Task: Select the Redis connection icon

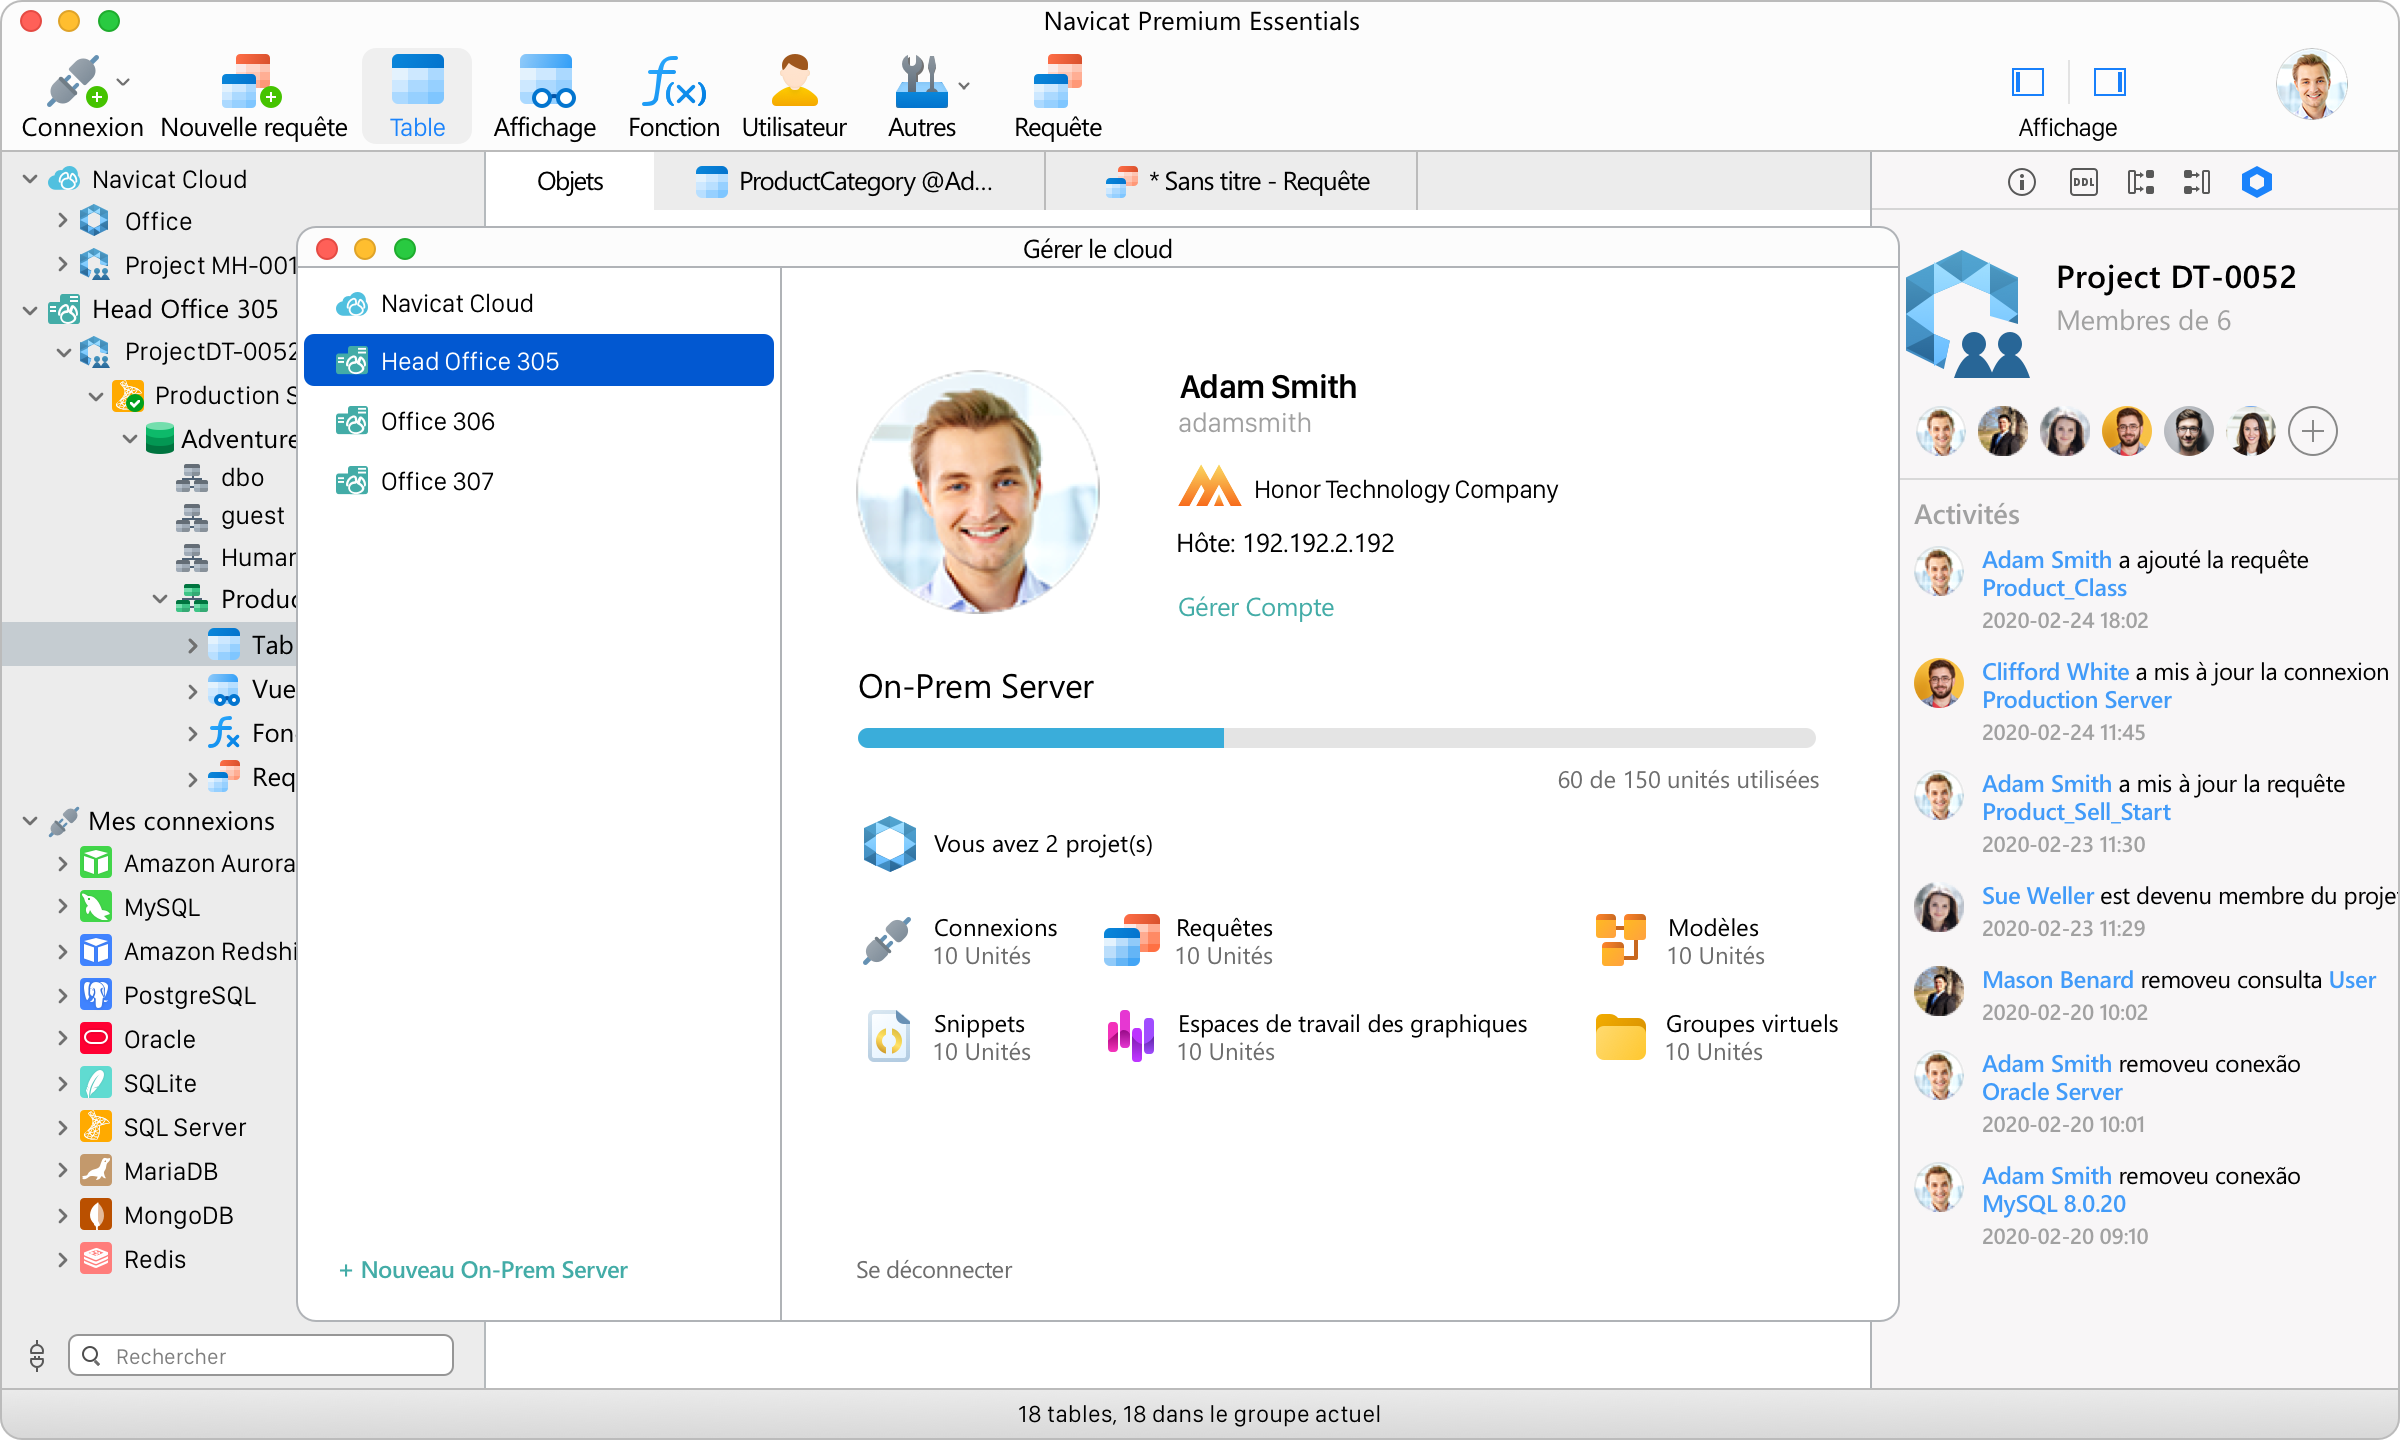Action: [96, 1259]
